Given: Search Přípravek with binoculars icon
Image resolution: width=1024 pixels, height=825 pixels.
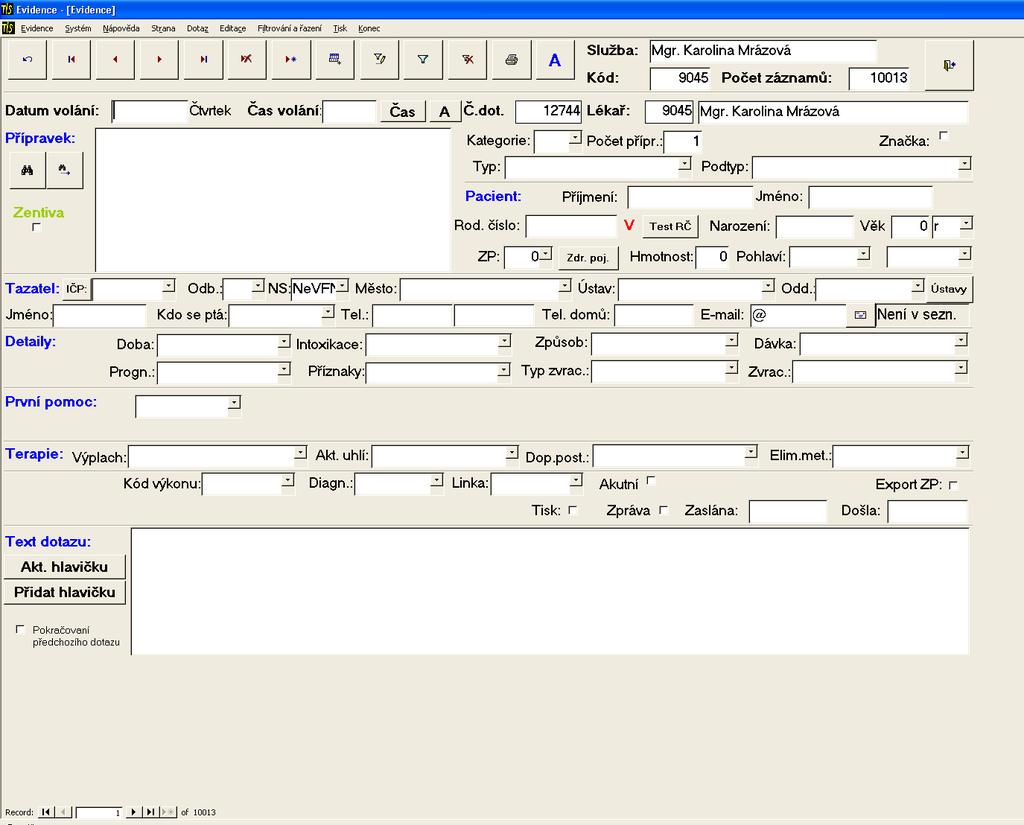Looking at the screenshot, I should [27, 170].
